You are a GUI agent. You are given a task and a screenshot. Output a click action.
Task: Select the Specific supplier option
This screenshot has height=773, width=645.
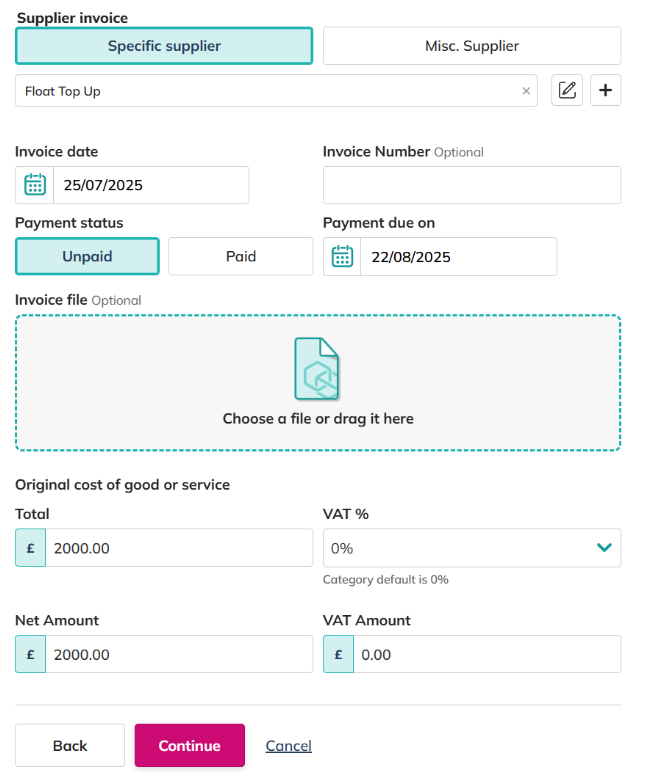point(164,46)
